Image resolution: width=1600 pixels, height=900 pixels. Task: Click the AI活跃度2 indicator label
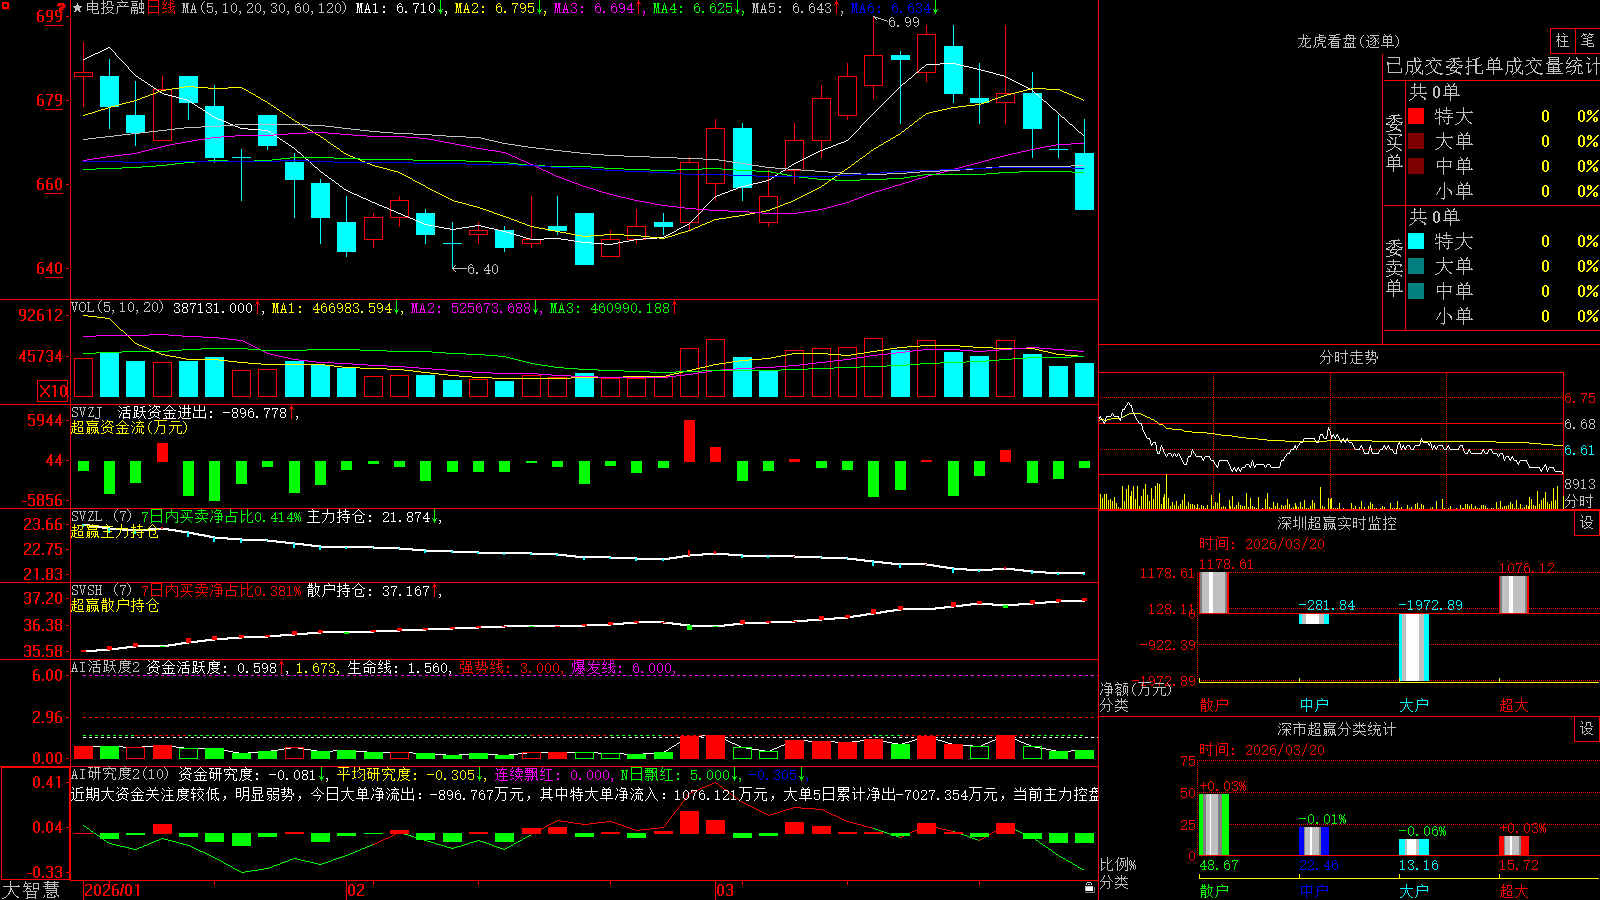[106, 667]
